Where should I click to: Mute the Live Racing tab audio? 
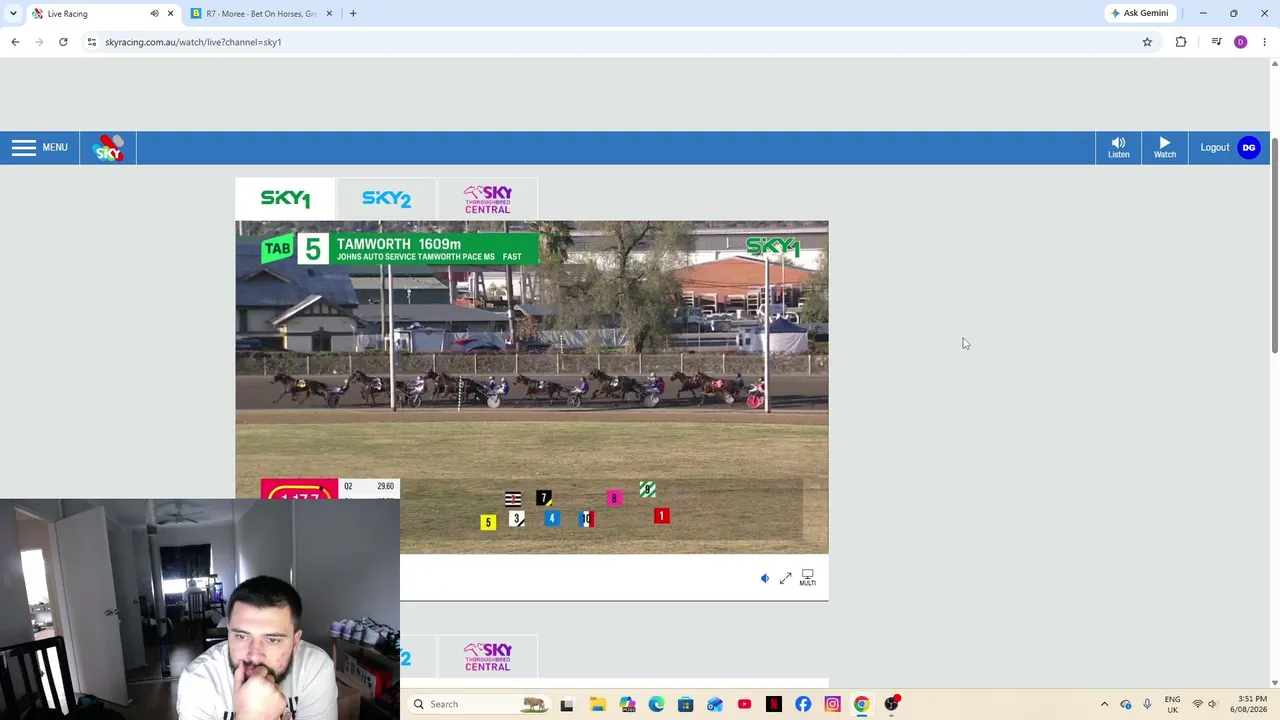[154, 14]
